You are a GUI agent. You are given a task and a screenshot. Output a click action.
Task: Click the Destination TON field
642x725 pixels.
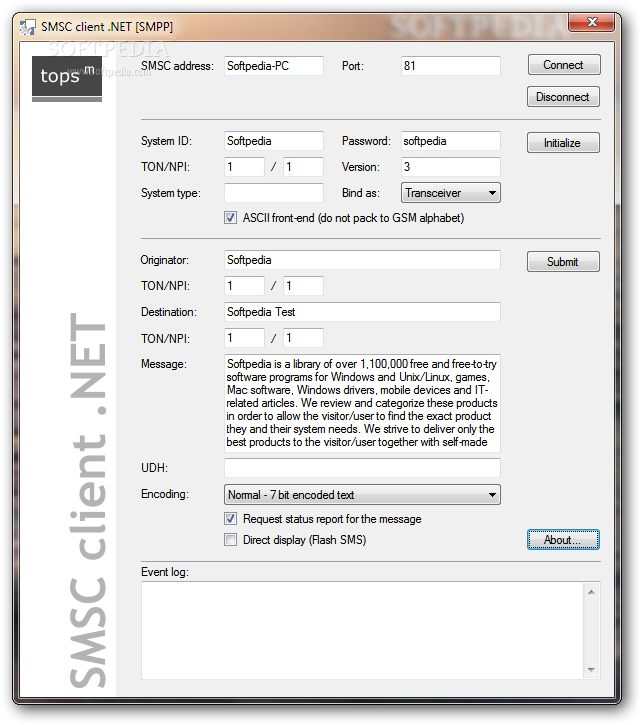pyautogui.click(x=244, y=338)
